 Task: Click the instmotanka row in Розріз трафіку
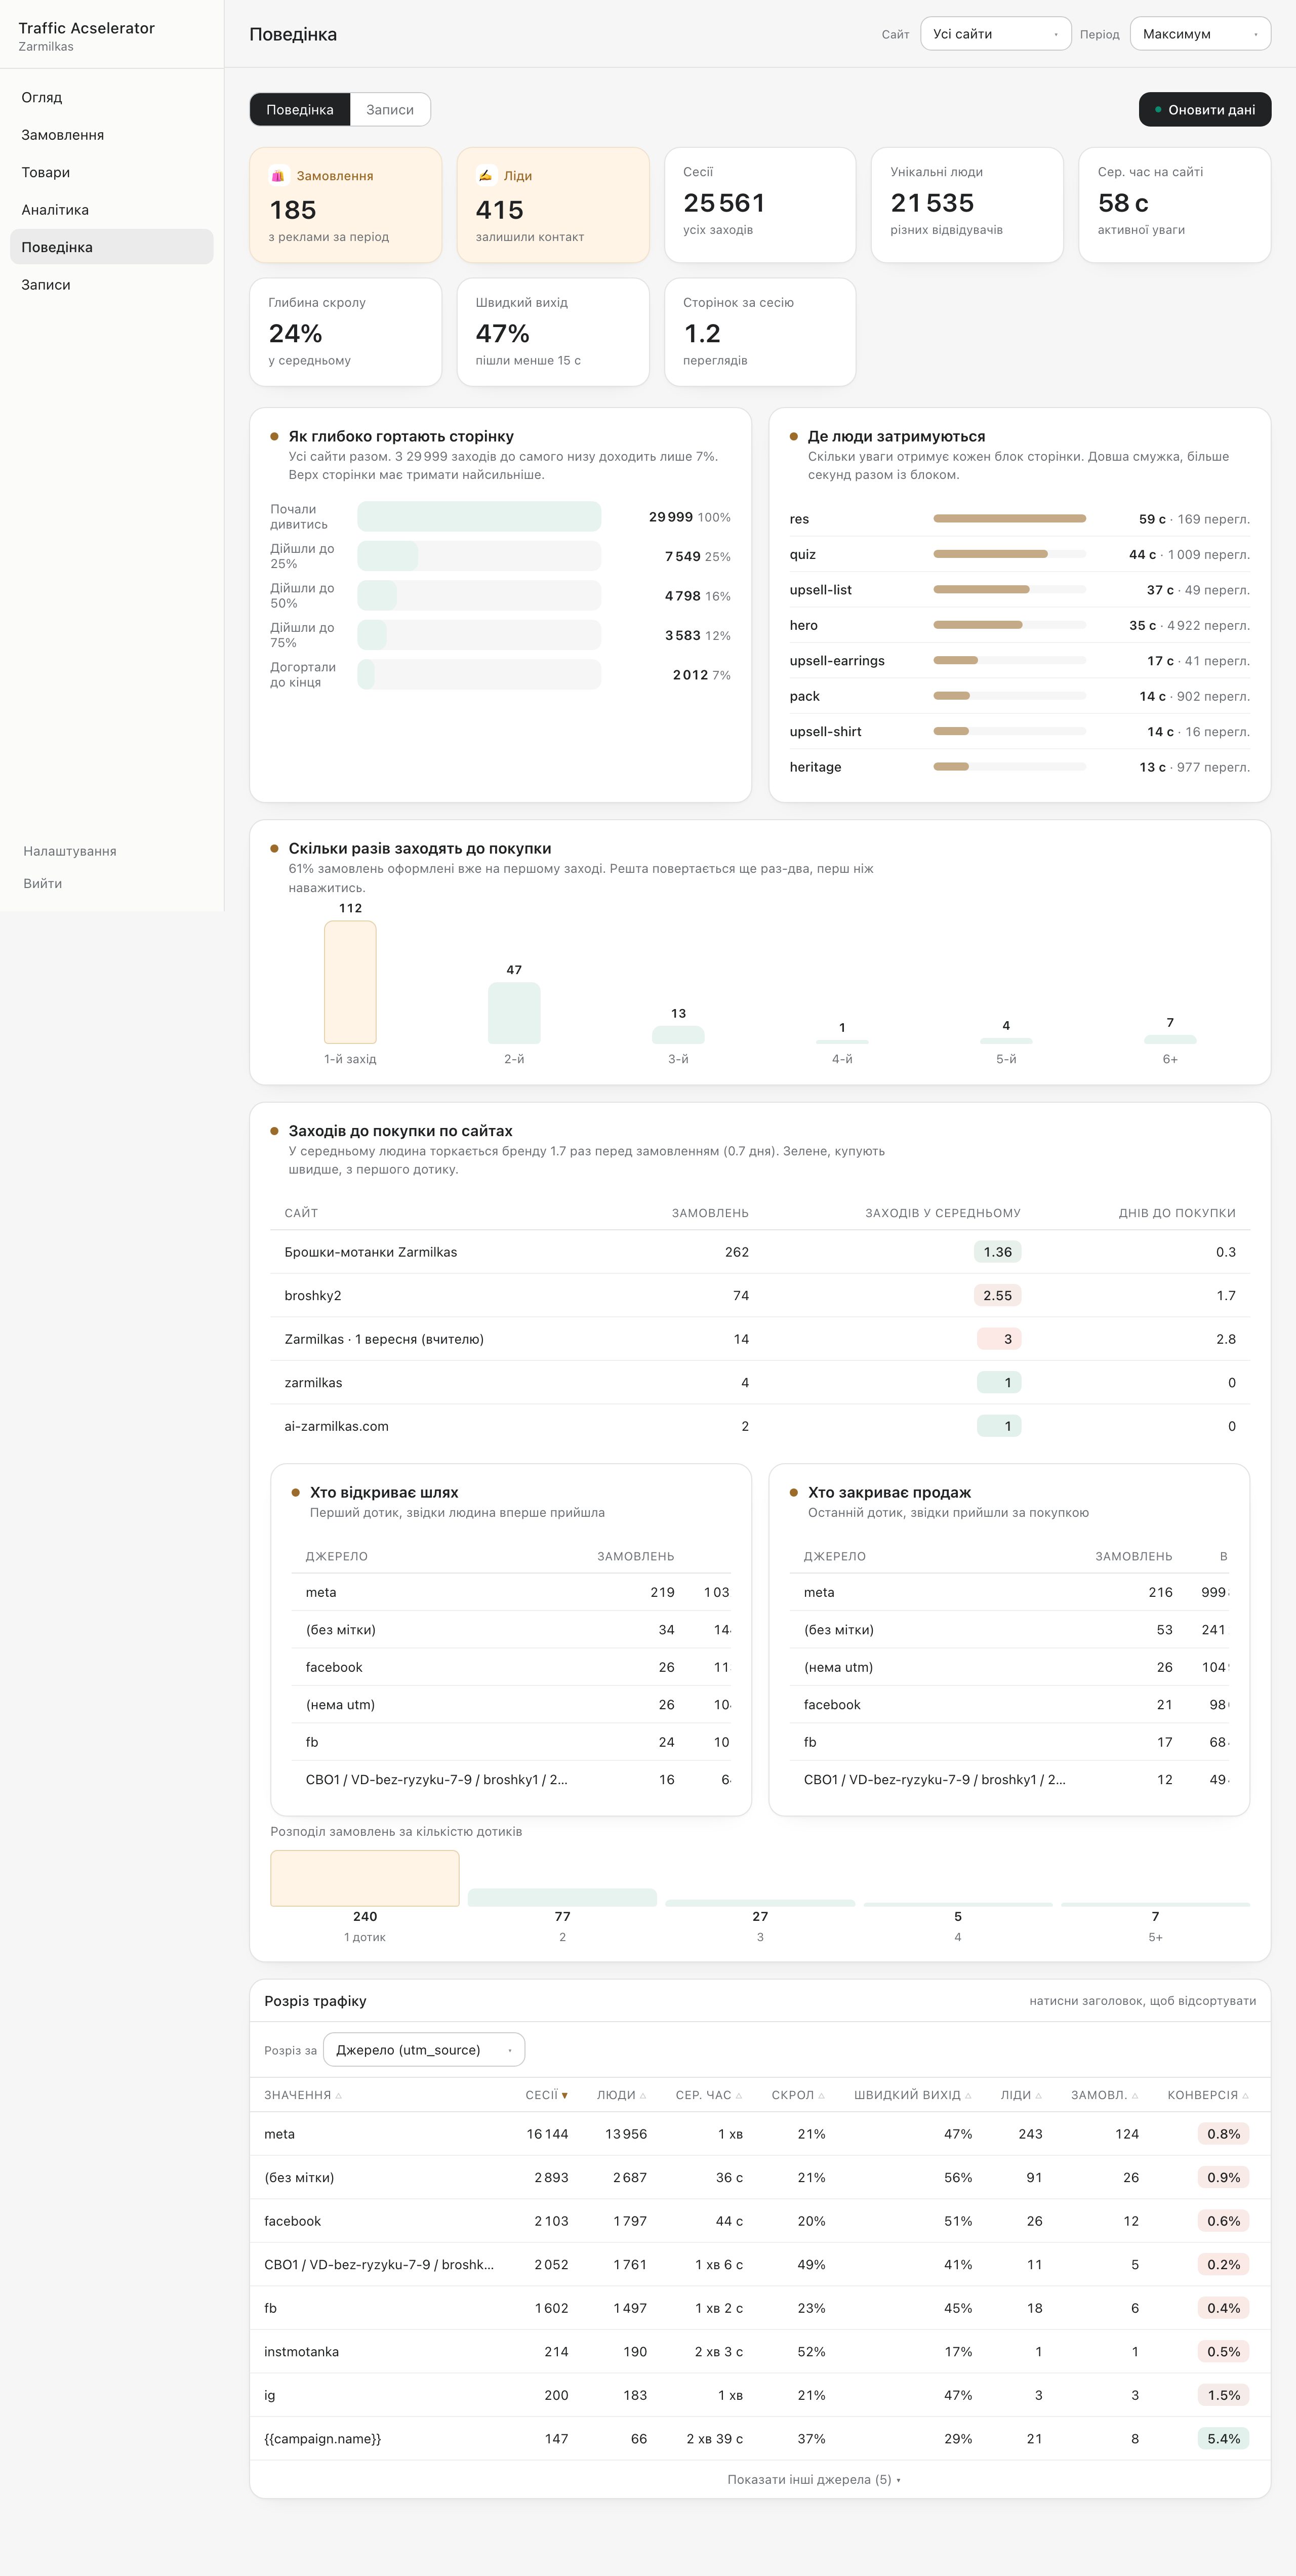point(760,2352)
